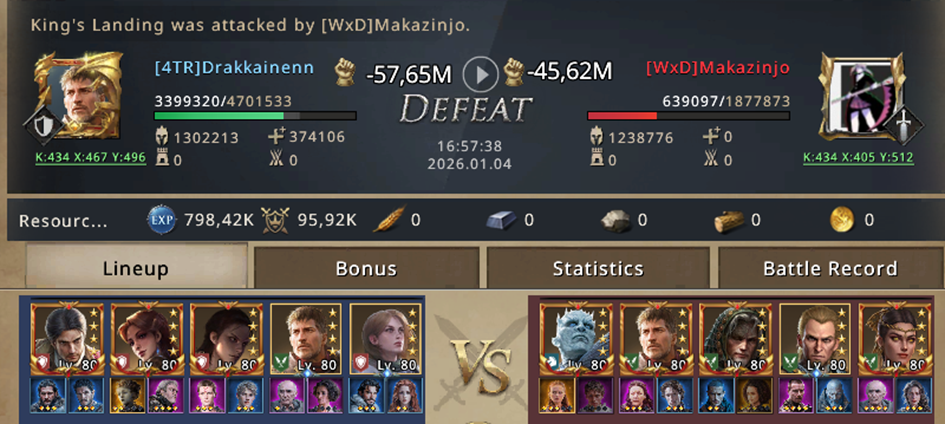Play the battle replay button
The height and width of the screenshot is (424, 945).
[x=480, y=74]
